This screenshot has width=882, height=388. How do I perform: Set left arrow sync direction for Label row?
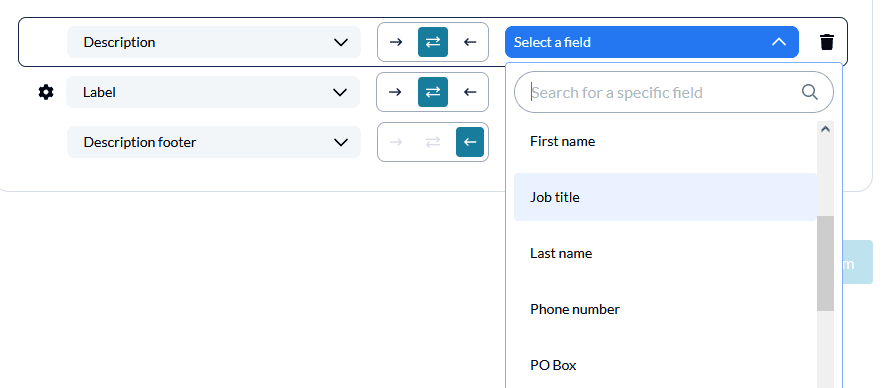tap(470, 92)
